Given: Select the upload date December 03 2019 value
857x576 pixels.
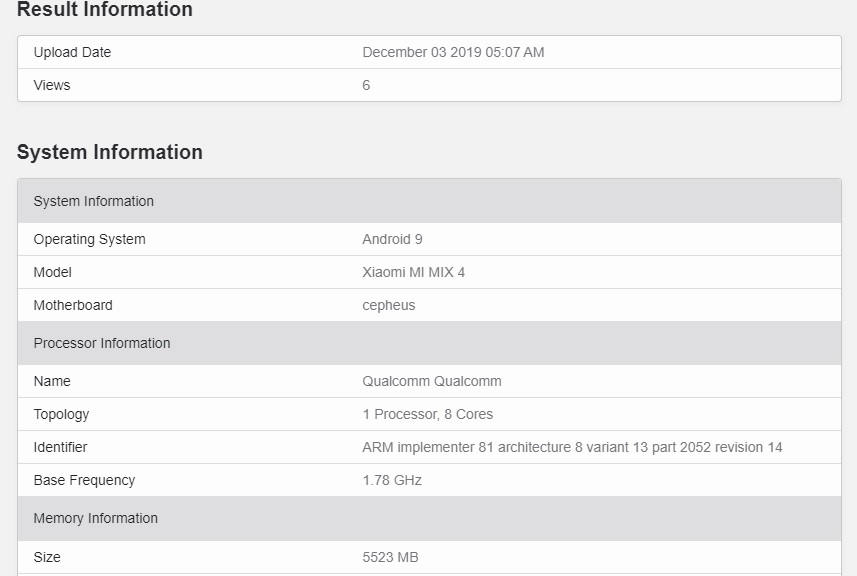Looking at the screenshot, I should (453, 52).
